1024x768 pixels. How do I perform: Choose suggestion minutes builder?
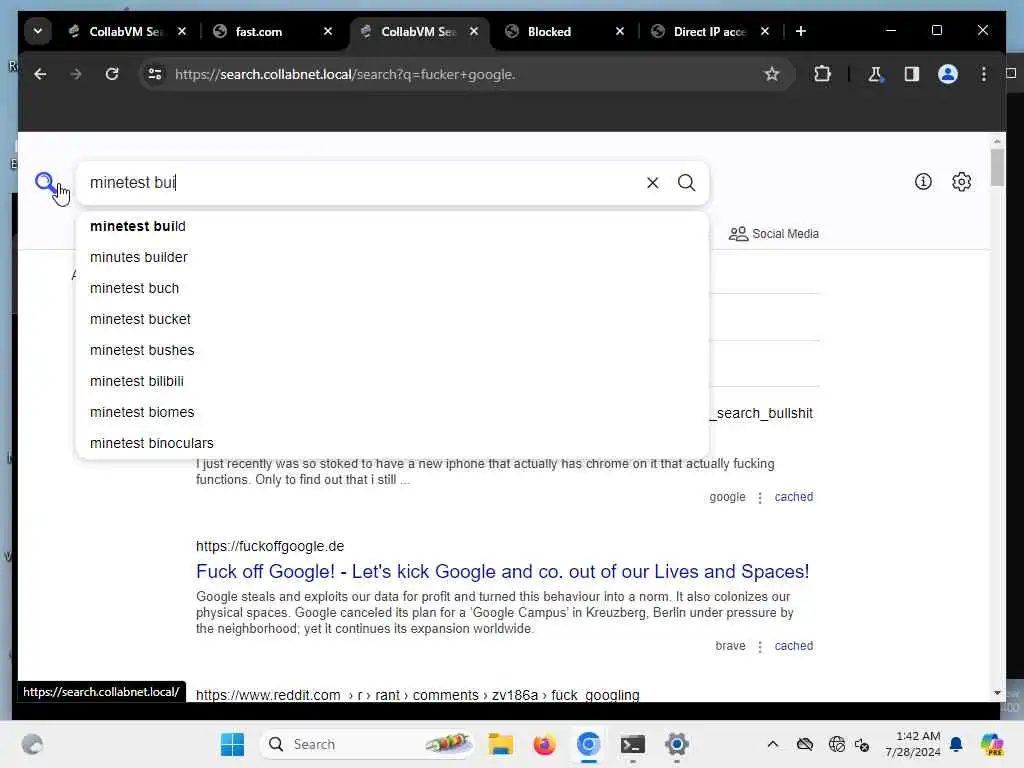pos(392,257)
